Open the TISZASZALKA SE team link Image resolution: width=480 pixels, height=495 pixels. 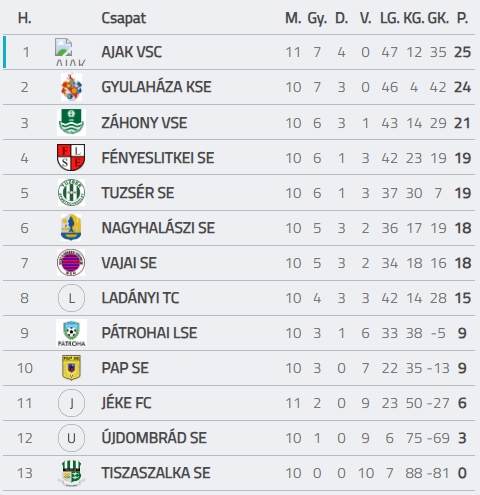156,473
